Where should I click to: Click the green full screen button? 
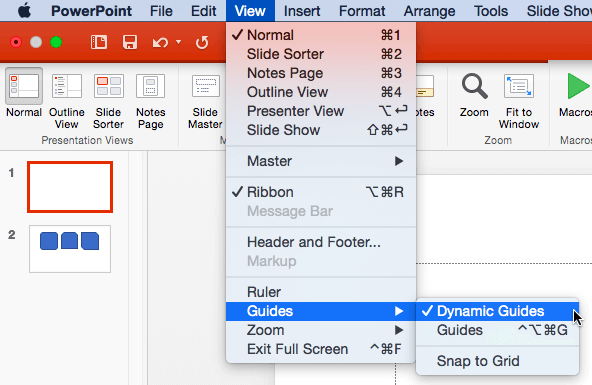click(56, 42)
